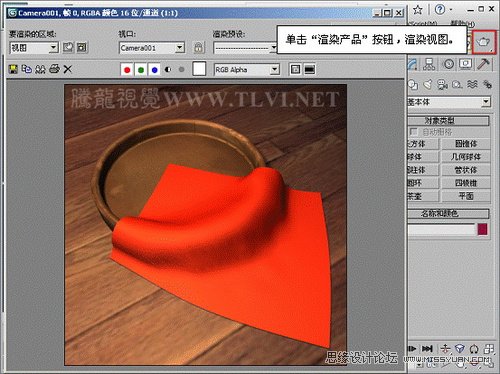Click the edit render region icon

tap(68, 48)
